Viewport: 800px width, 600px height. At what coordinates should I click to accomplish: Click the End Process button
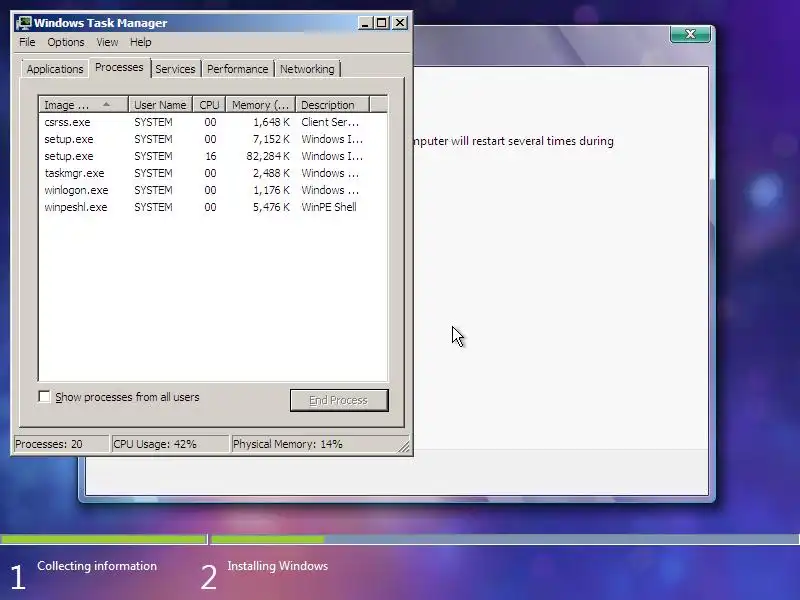[x=339, y=401]
